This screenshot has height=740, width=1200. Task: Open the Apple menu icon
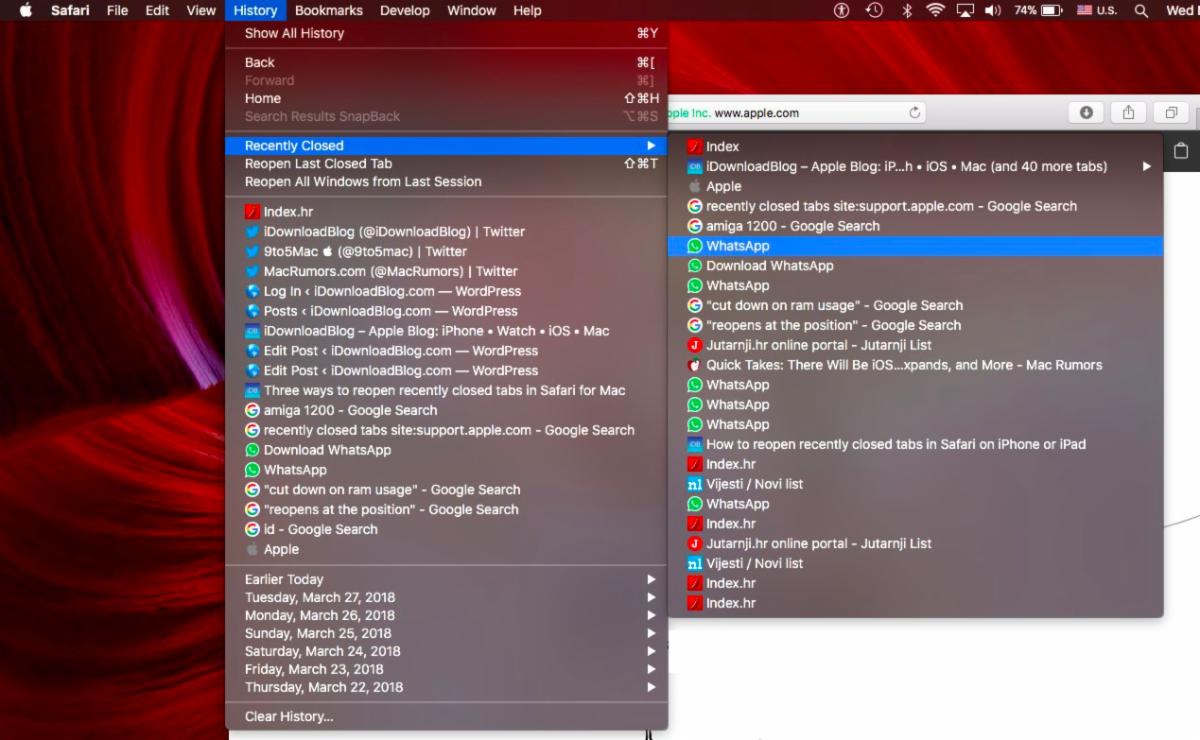click(x=26, y=10)
